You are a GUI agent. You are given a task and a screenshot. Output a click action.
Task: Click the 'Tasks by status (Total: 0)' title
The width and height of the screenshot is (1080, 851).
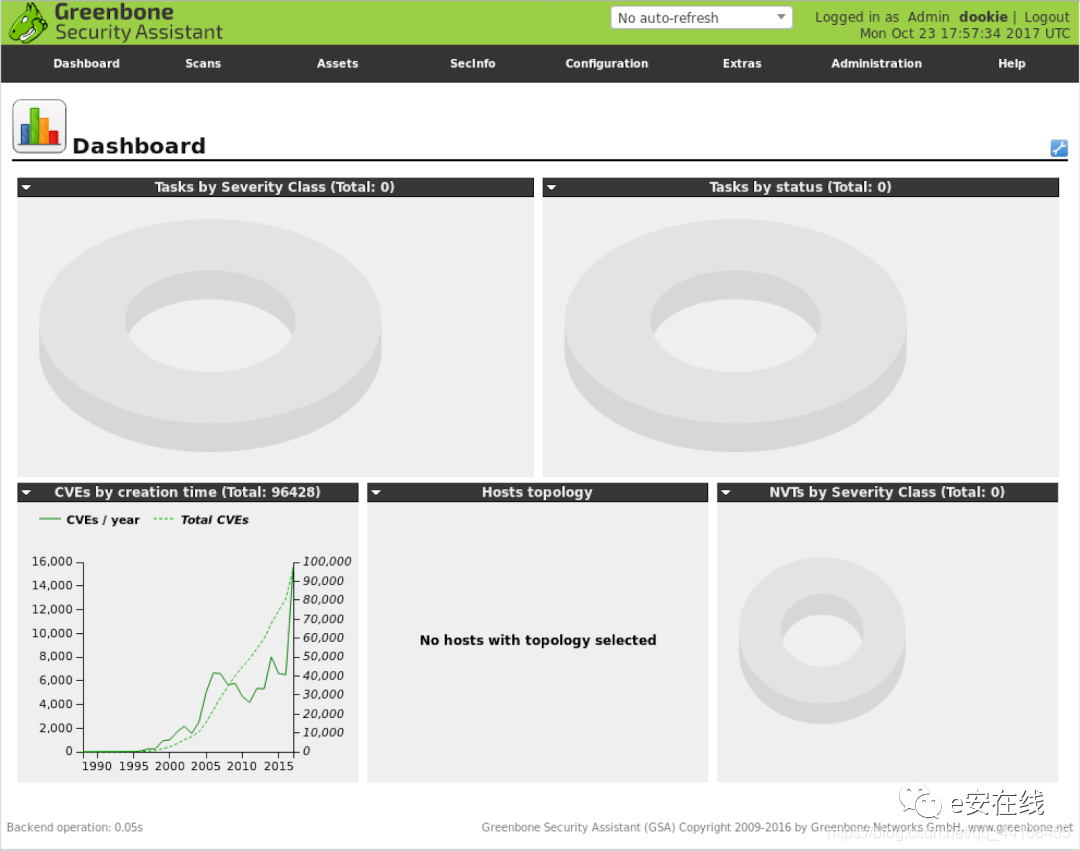(800, 187)
